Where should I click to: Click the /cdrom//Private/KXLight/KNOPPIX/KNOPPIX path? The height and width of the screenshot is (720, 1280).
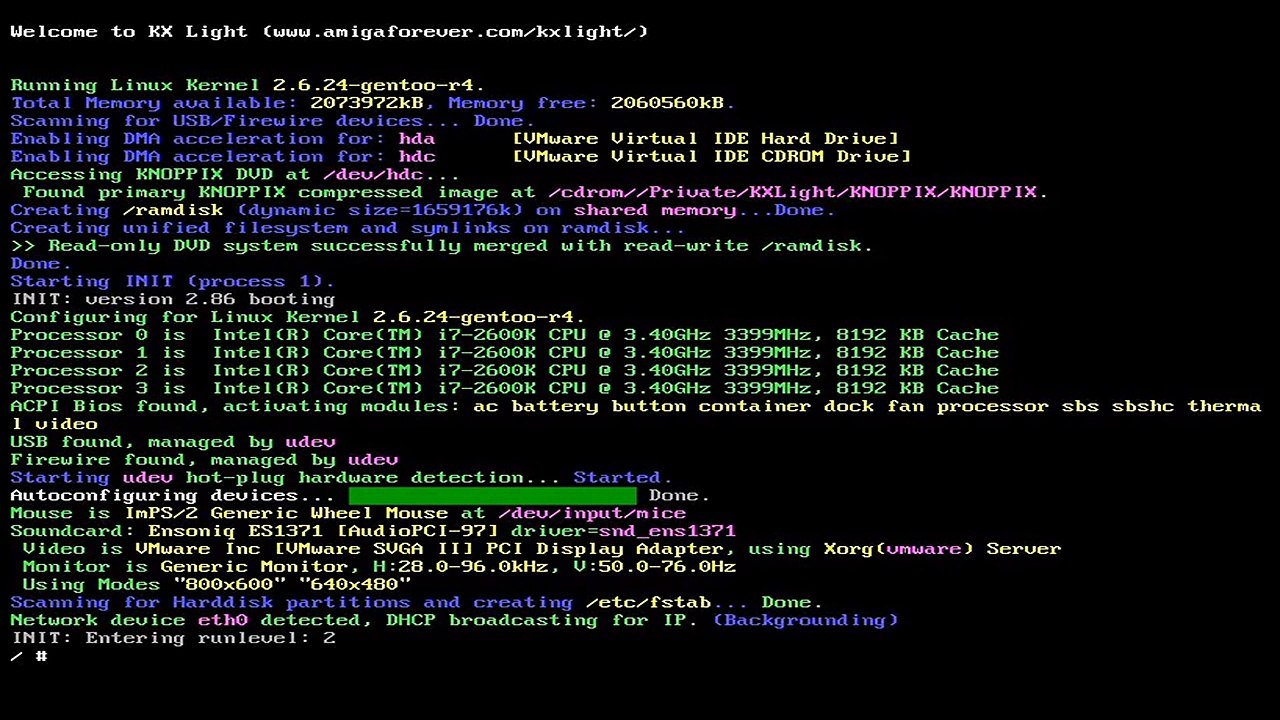click(792, 192)
